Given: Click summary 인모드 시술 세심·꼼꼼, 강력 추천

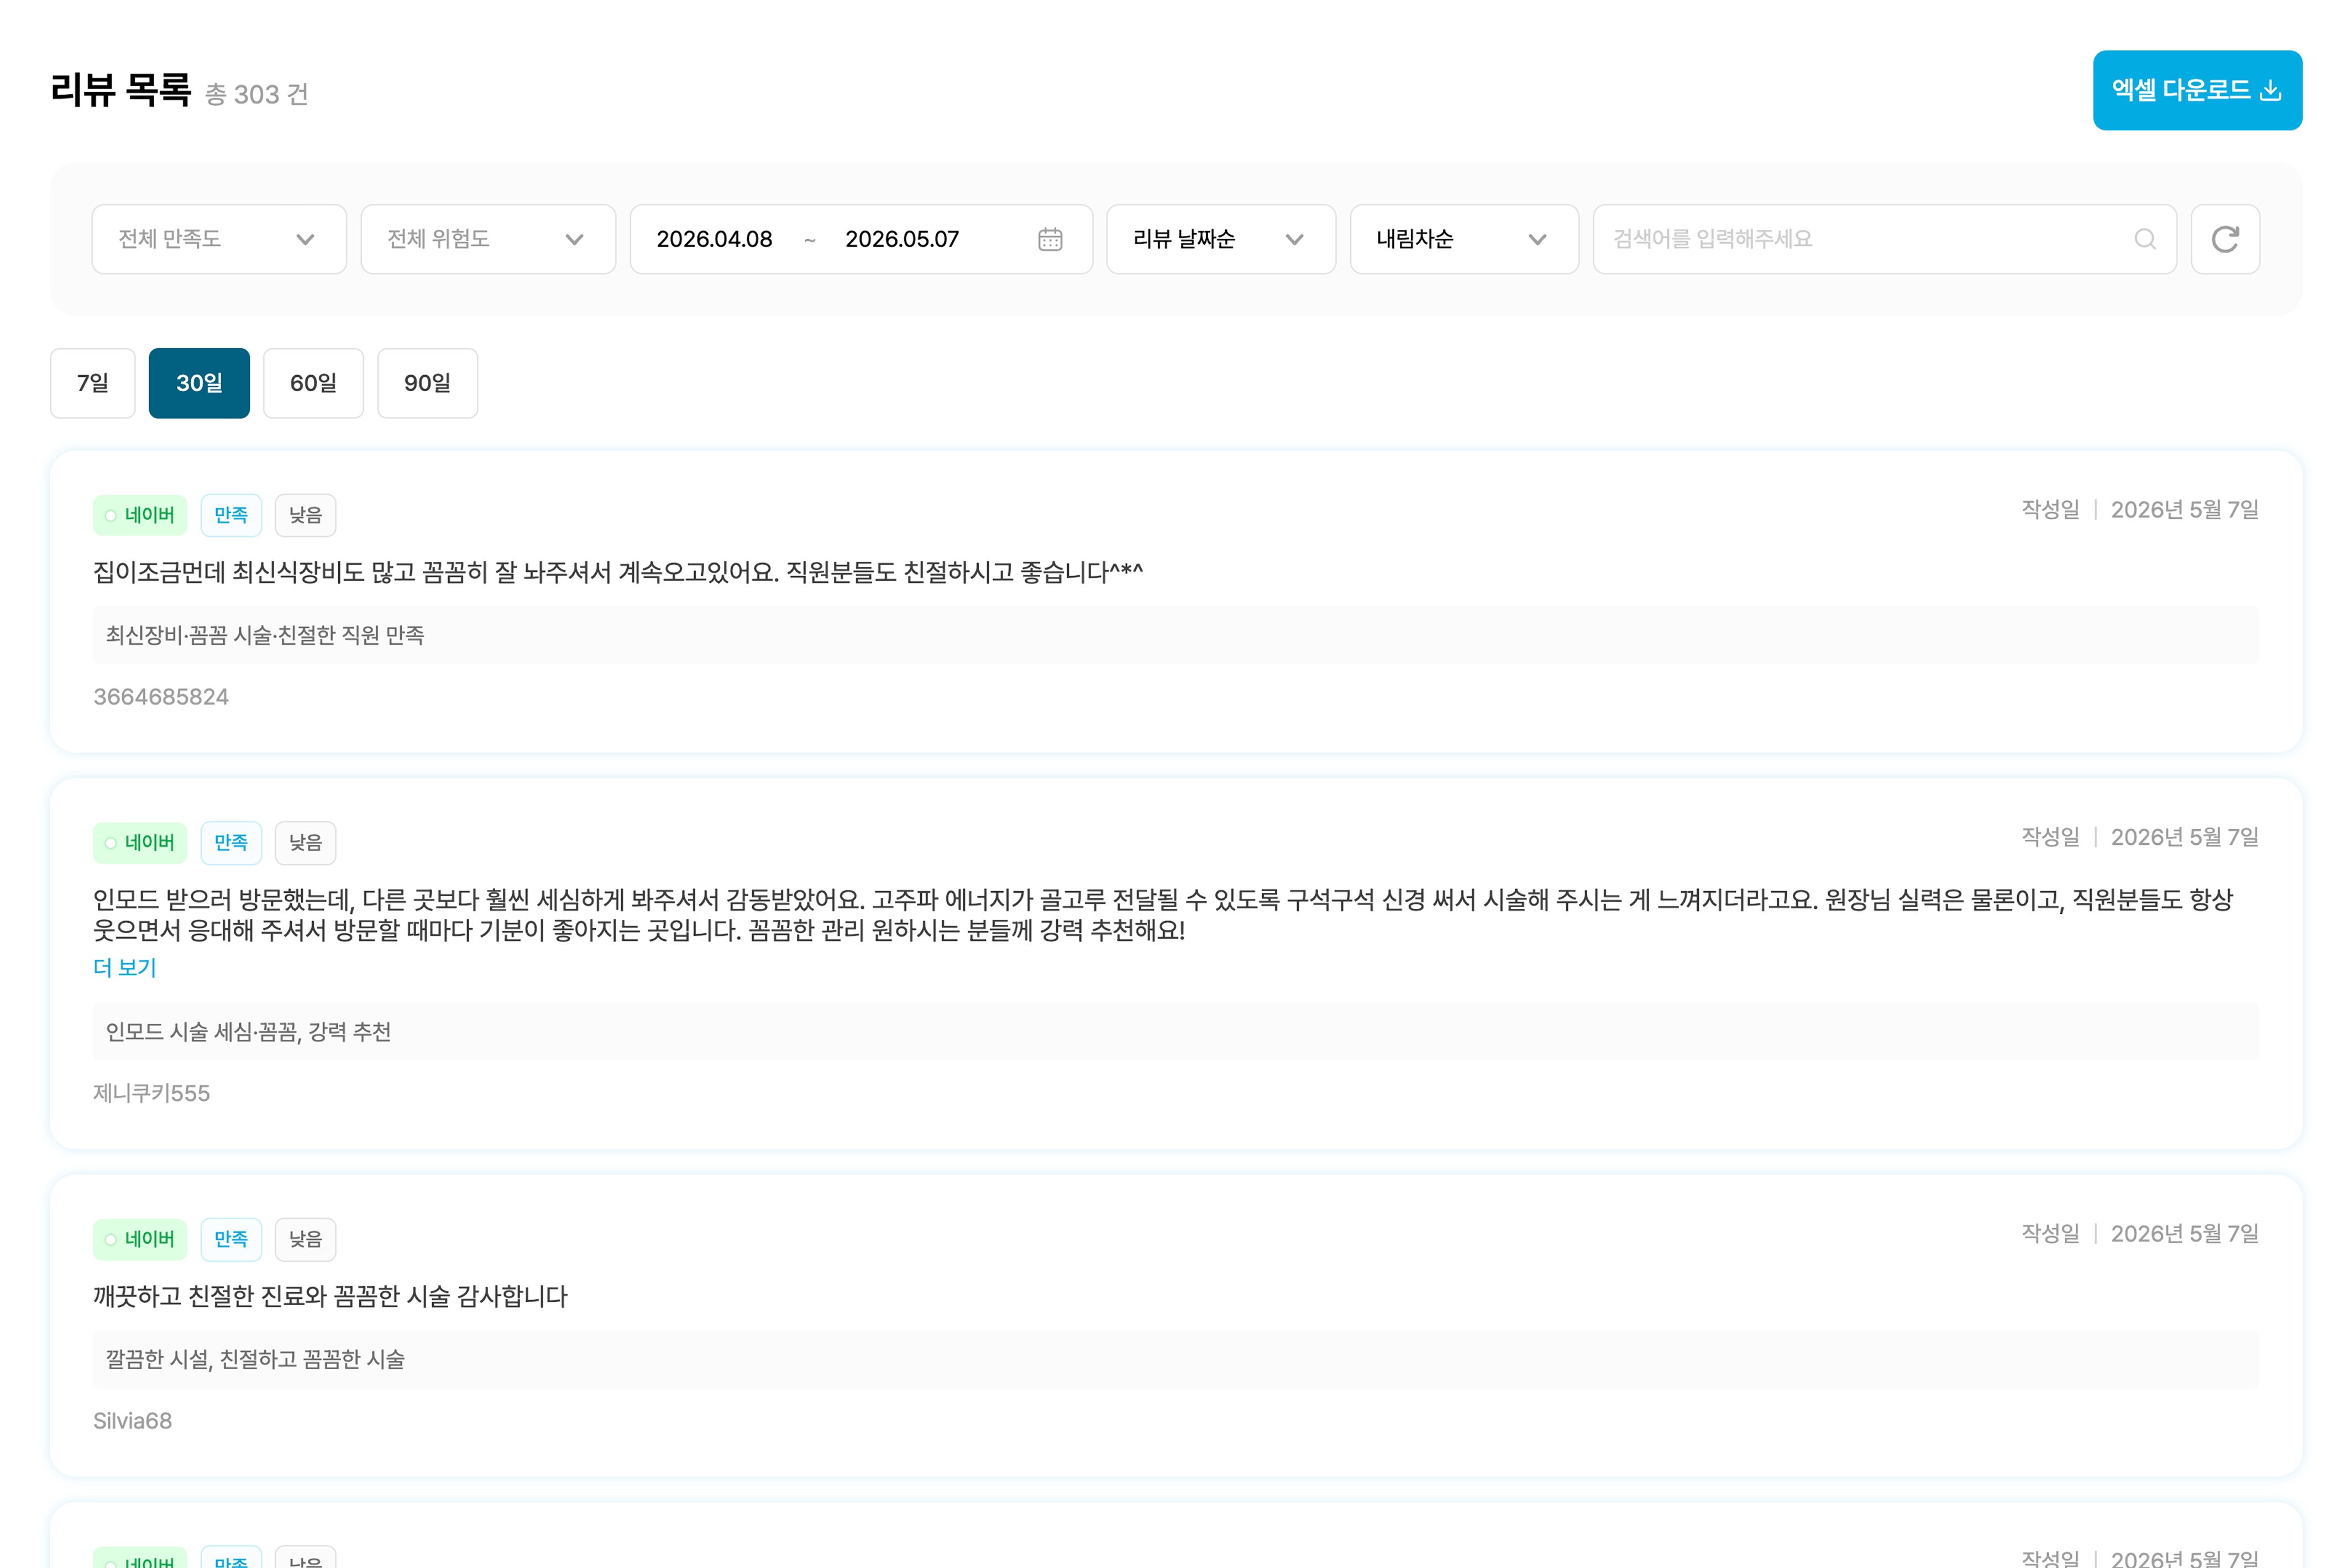Looking at the screenshot, I should [248, 1031].
